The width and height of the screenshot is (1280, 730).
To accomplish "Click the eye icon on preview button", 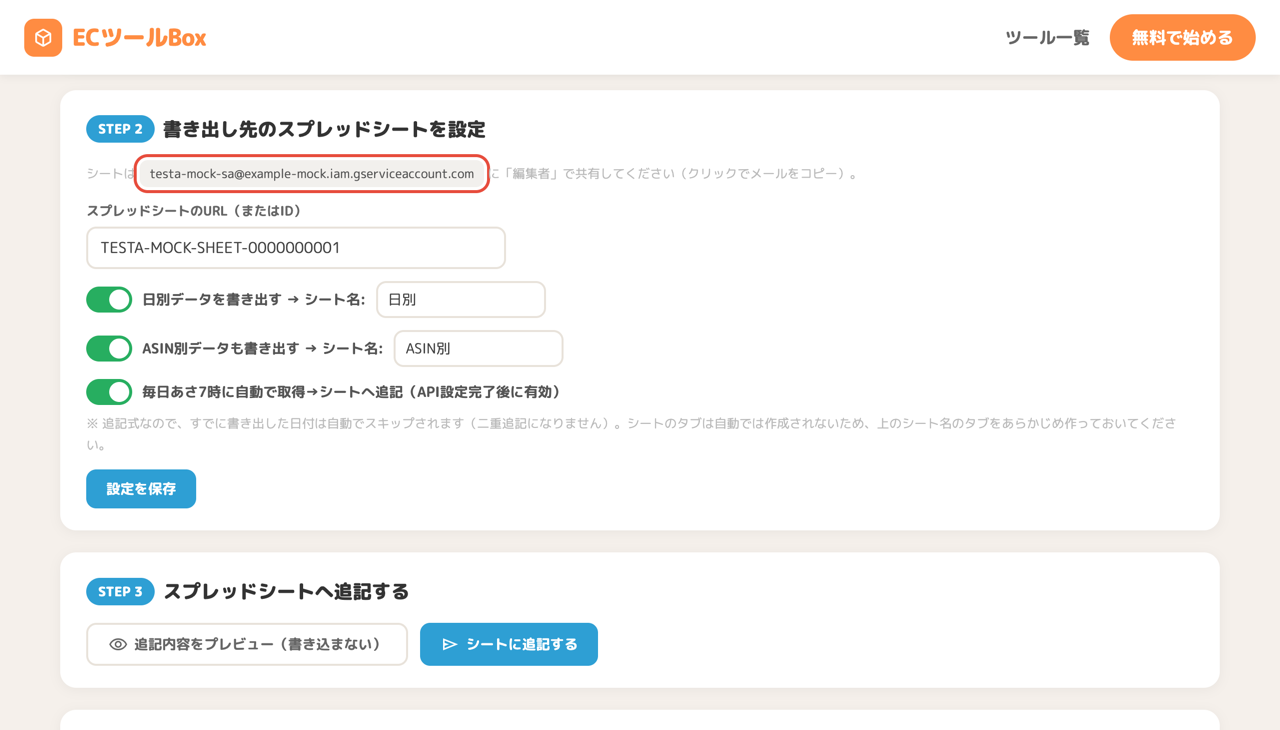I will click(118, 645).
